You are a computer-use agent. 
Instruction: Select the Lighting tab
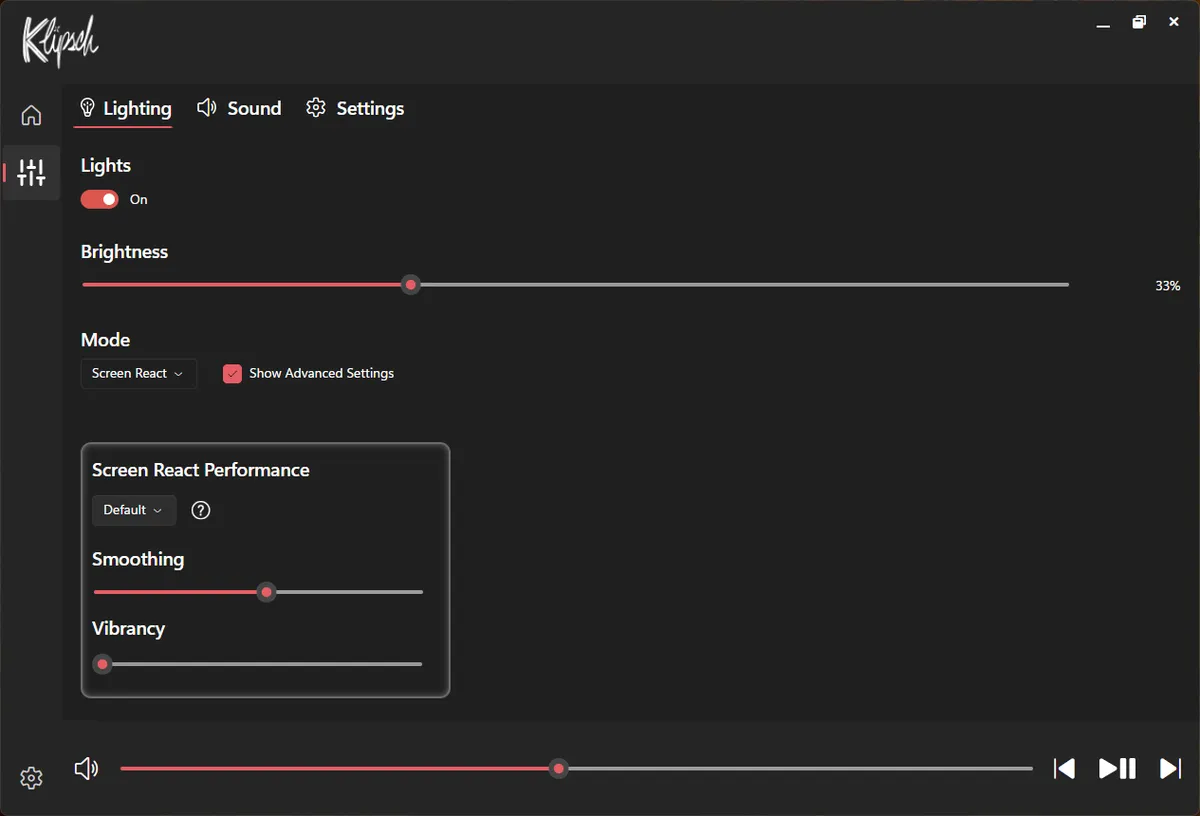tap(125, 108)
